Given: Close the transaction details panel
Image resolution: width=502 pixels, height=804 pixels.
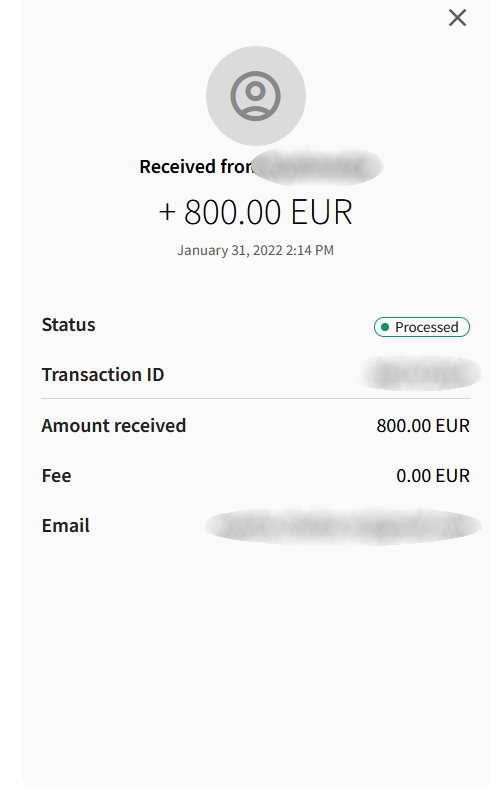Looking at the screenshot, I should tap(457, 18).
